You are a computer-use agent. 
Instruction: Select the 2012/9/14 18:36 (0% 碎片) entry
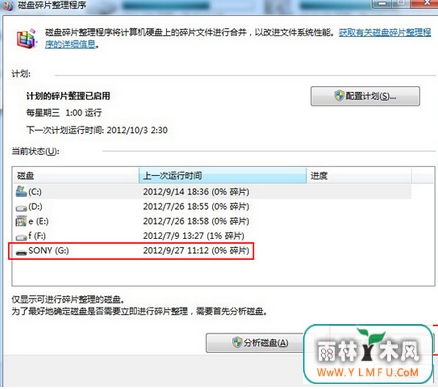196,192
